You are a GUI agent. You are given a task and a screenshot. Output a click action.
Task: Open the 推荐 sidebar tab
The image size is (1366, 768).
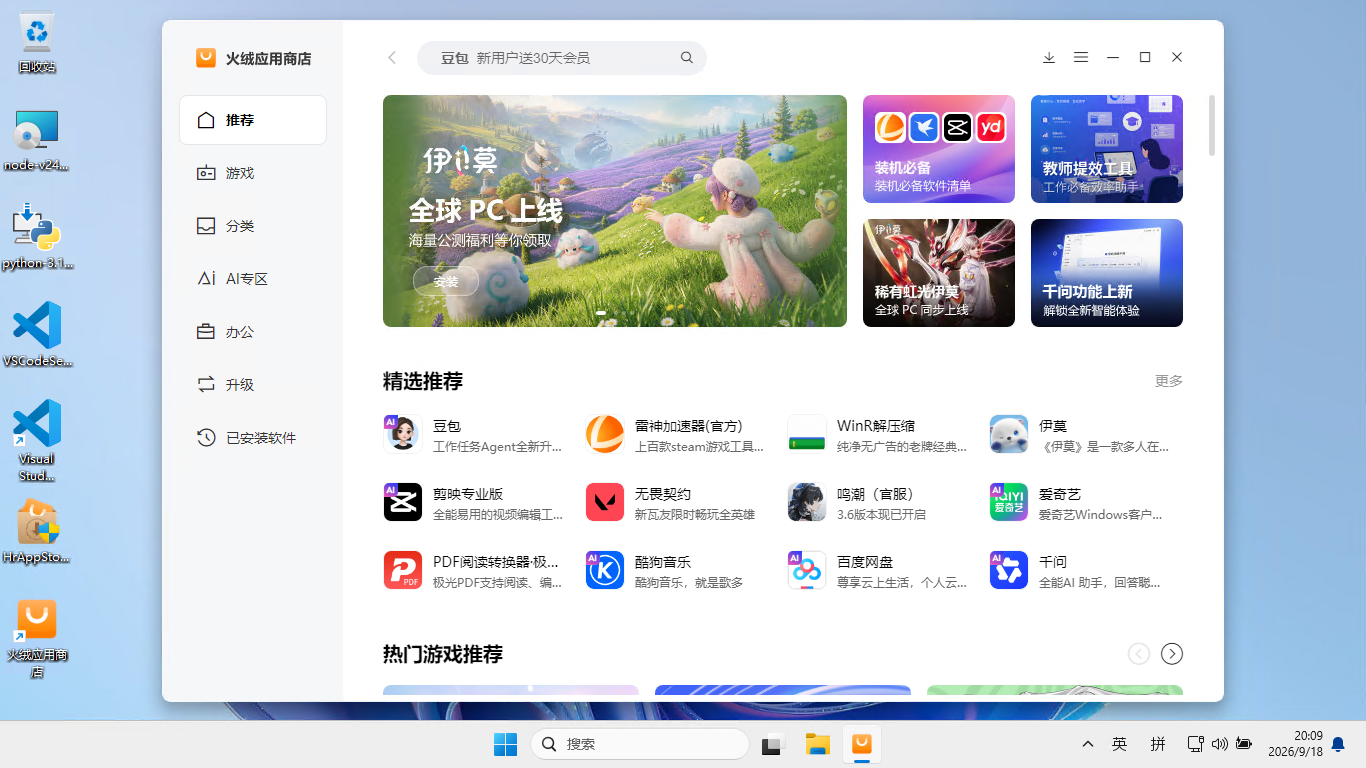(x=253, y=120)
